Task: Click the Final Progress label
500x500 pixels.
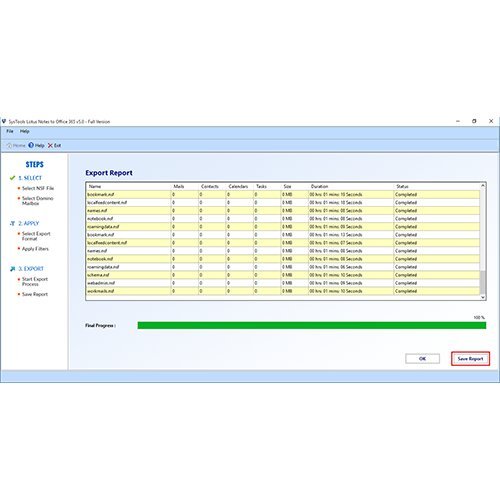Action: point(100,325)
